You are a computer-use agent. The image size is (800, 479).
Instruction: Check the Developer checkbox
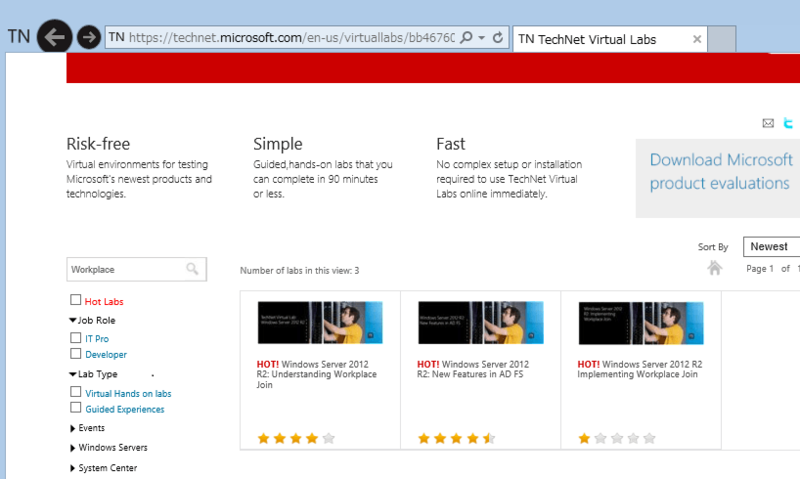(x=76, y=353)
